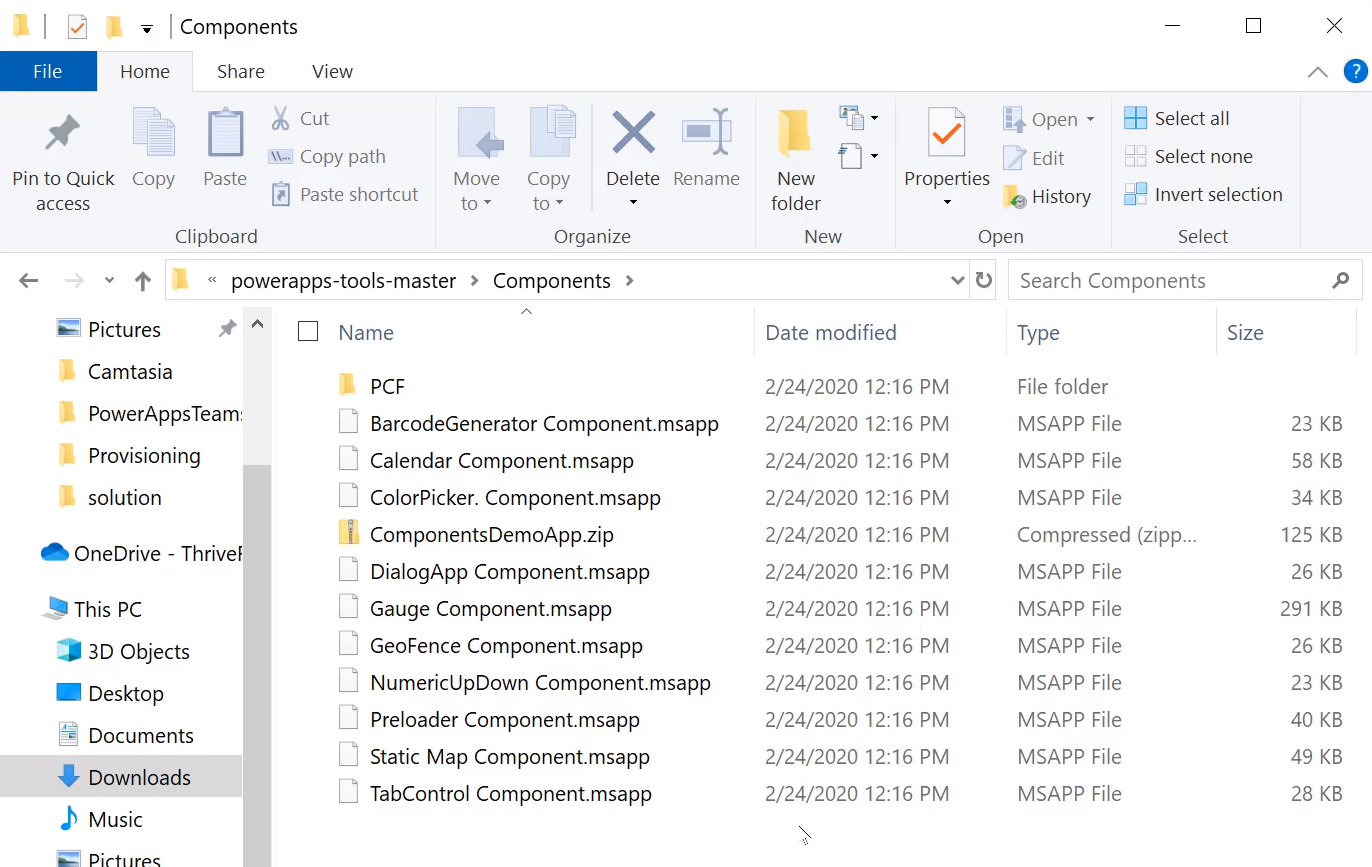This screenshot has width=1372, height=867.
Task: Select Static Map Component.msapp file
Action: pos(510,756)
